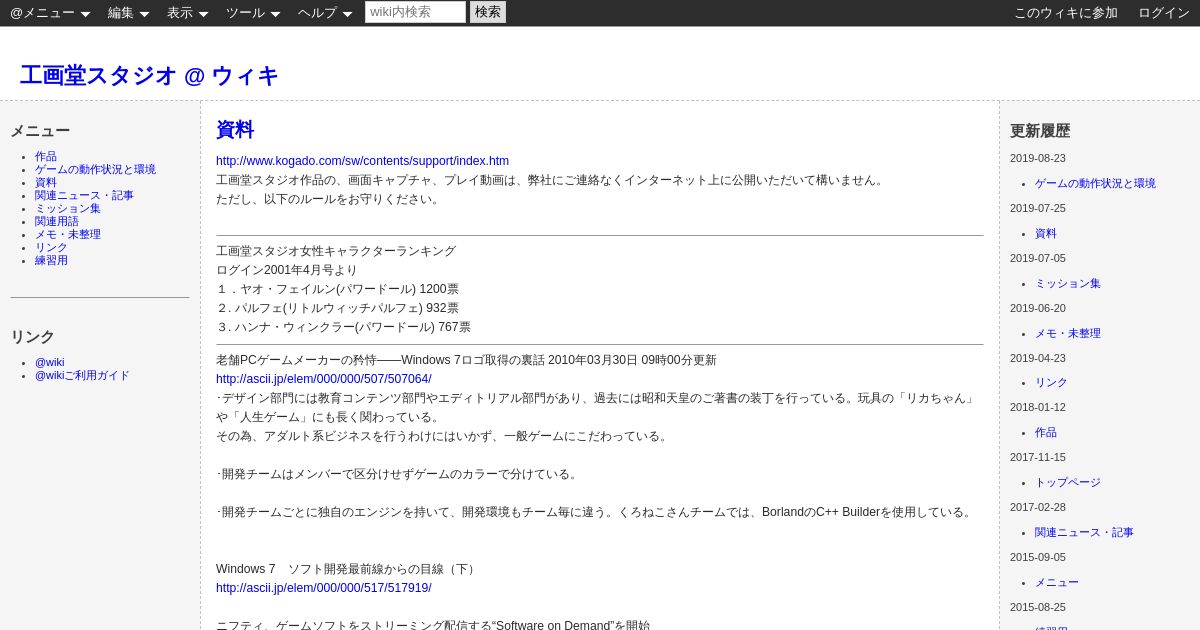This screenshot has width=1200, height=630.
Task: Open 資料 under 2019-07-25 in update history
Action: [1046, 234]
